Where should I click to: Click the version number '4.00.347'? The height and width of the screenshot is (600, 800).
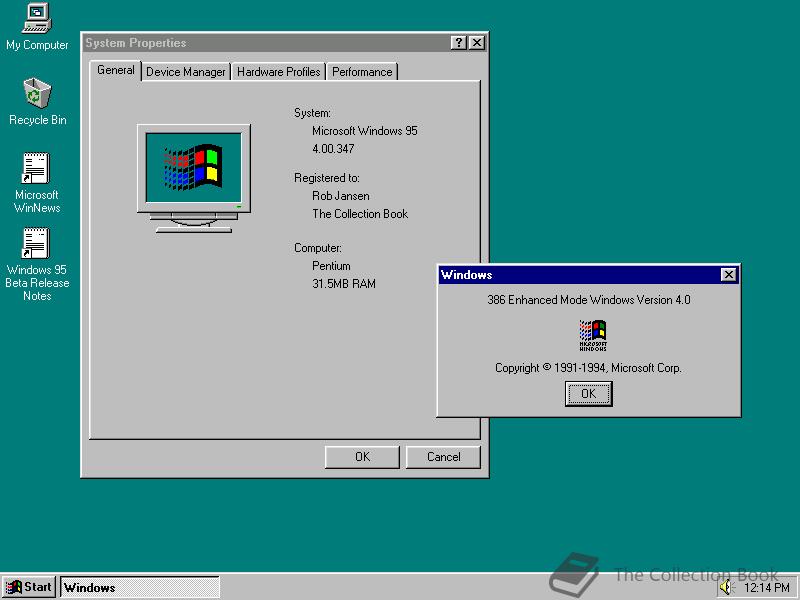[333, 149]
